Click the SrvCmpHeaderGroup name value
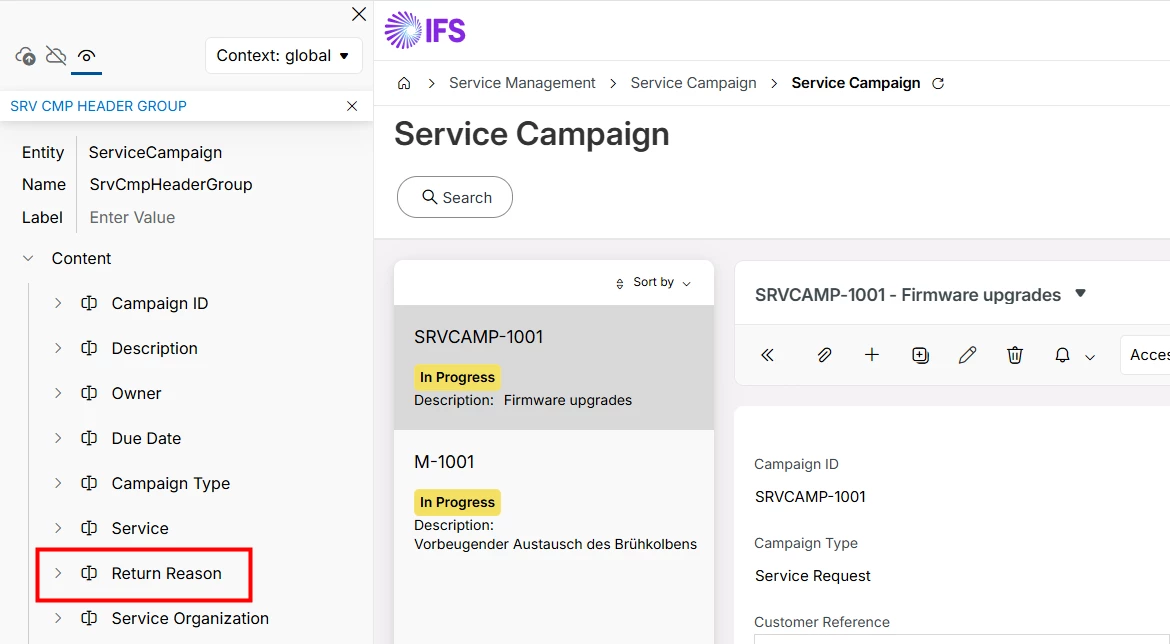This screenshot has width=1170, height=644. click(x=171, y=184)
